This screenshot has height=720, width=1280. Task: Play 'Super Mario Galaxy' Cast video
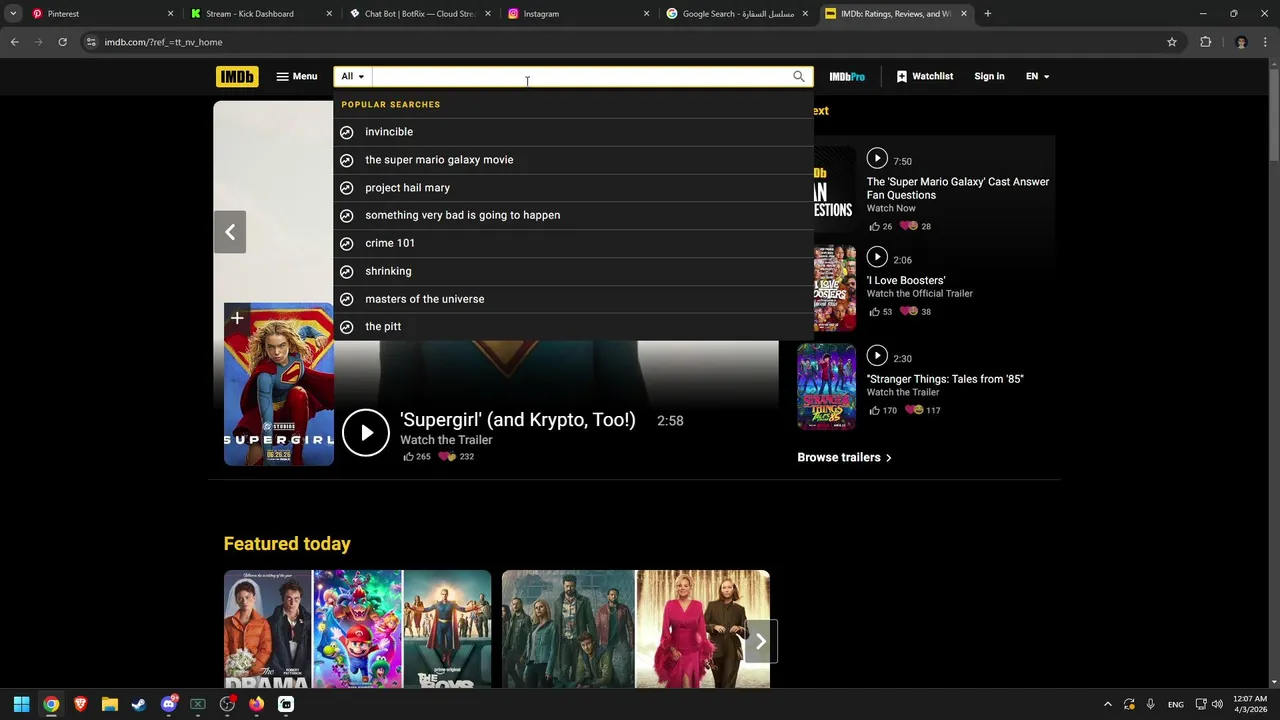pos(877,158)
